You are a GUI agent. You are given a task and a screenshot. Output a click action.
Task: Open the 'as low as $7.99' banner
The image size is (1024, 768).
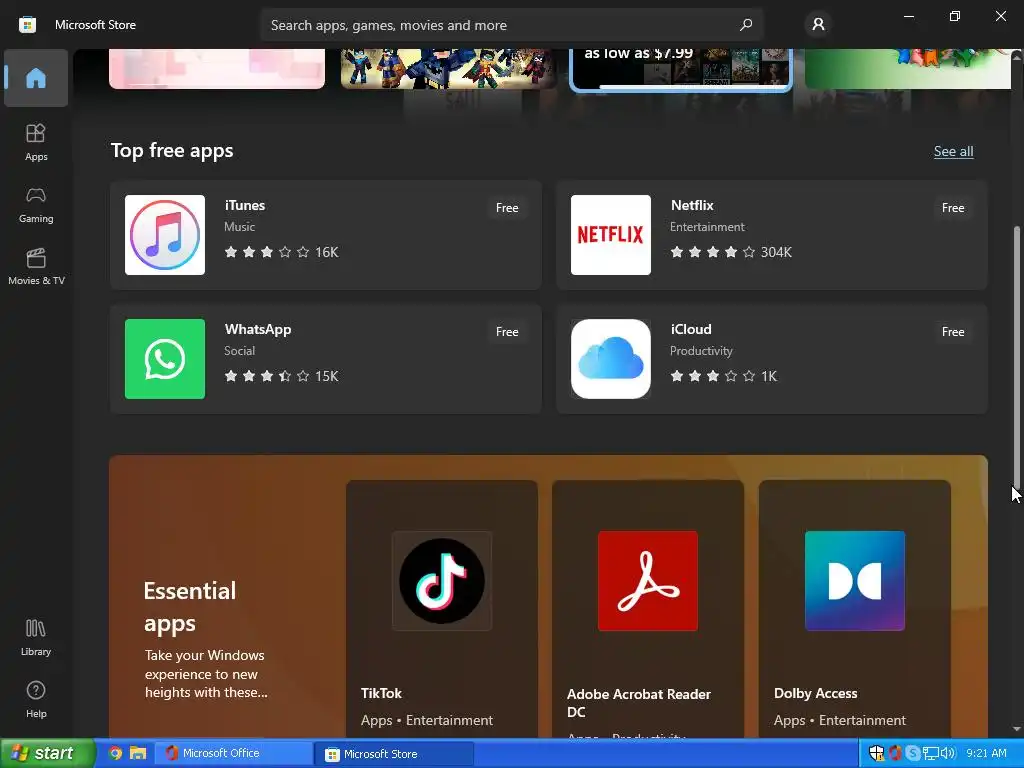pos(681,69)
